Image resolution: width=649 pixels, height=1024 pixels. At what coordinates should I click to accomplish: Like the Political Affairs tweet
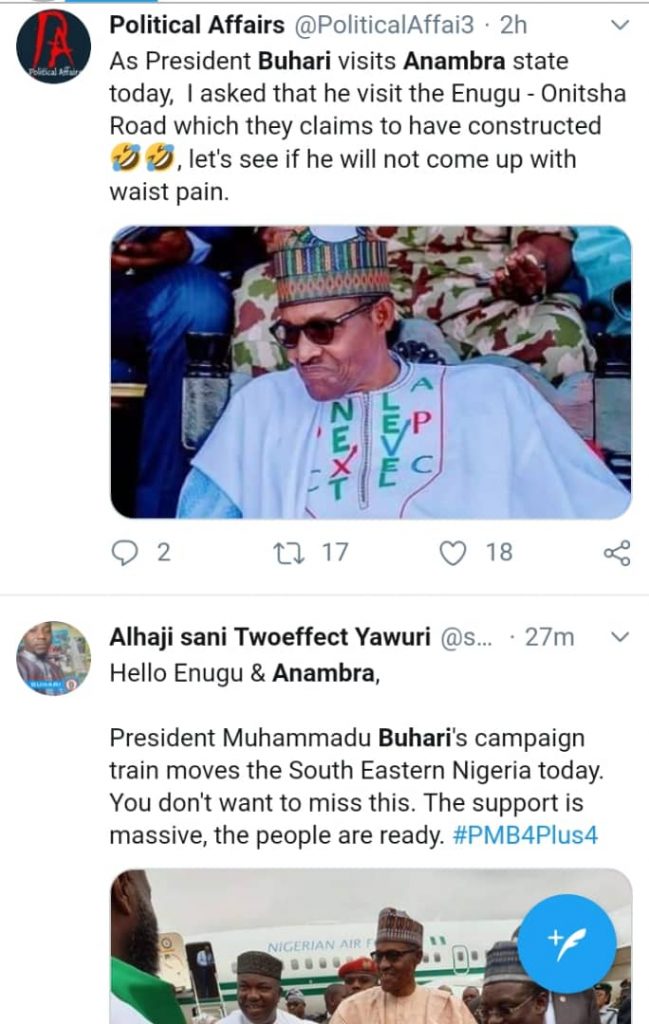[x=453, y=552]
